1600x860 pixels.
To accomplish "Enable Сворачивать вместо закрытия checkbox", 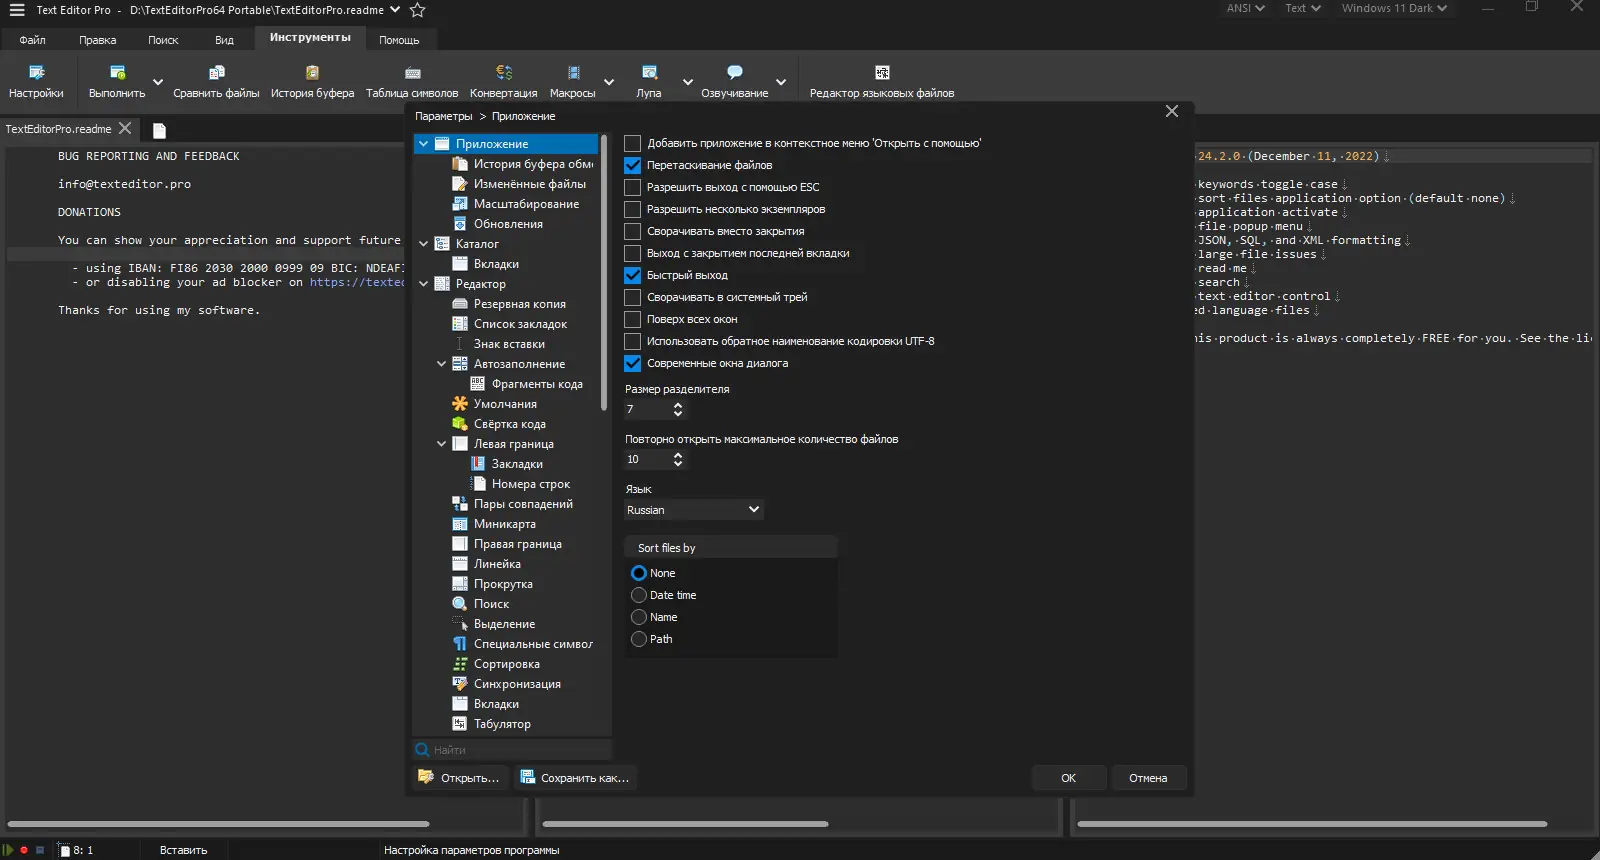I will [633, 231].
